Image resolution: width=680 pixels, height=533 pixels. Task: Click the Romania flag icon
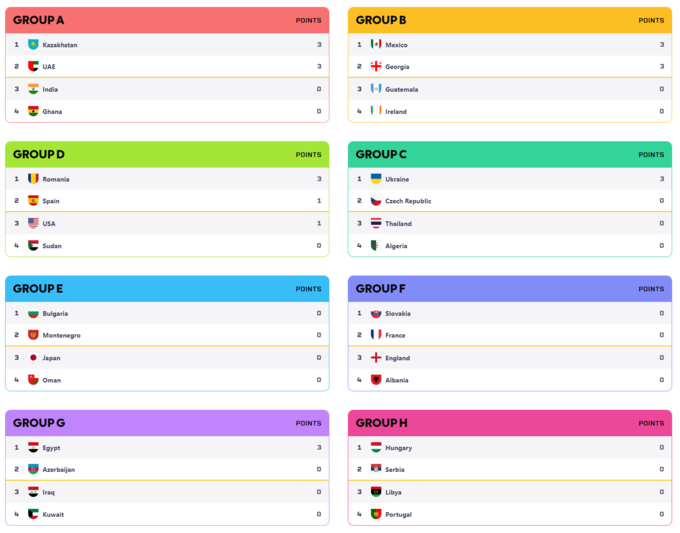33,179
